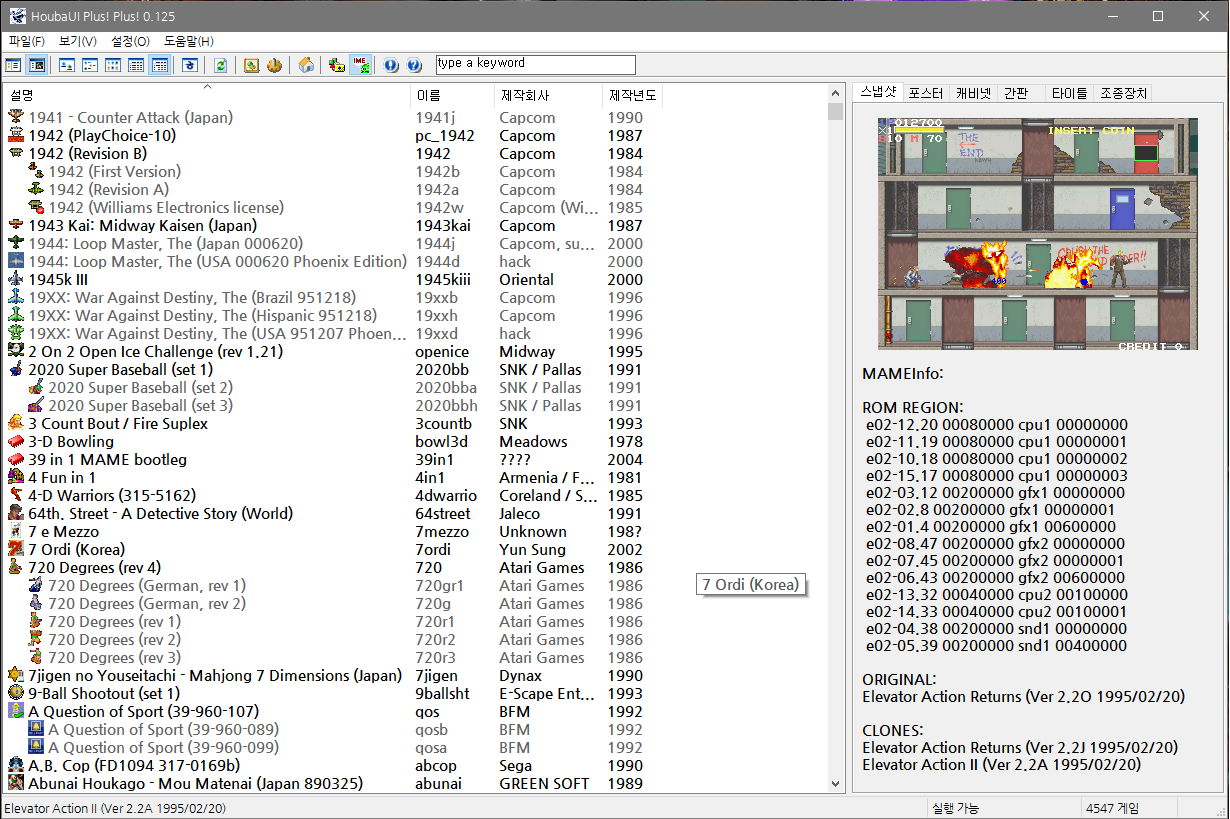
Task: Select 1945k III game row
Action: click(x=333, y=280)
